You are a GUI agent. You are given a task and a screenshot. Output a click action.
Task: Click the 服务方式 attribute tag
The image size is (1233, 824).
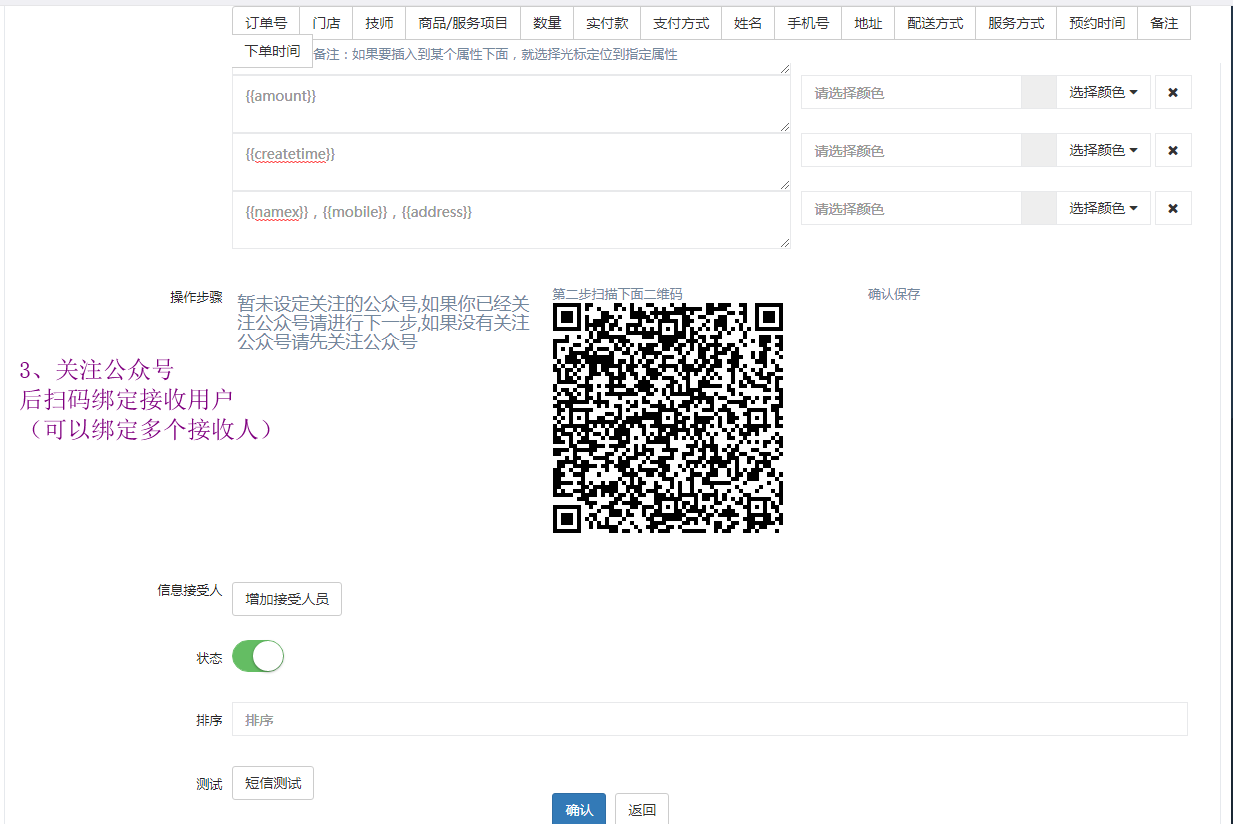1016,23
